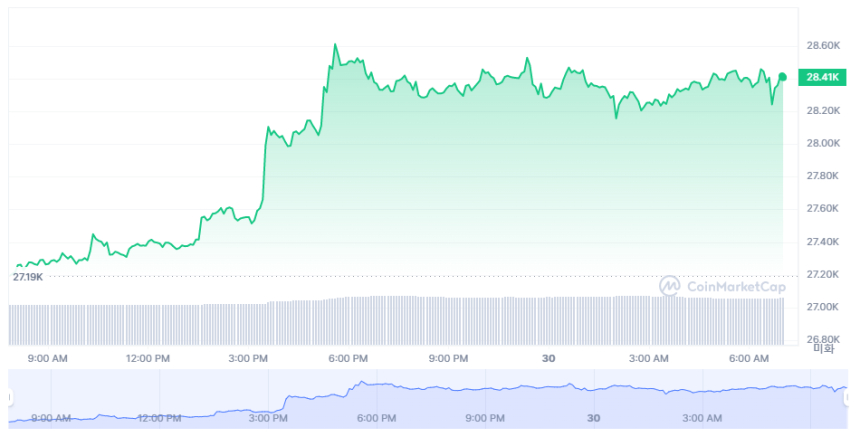Viewport: 860px width, 437px height.
Task: Click the bold 30 date label on main axis
Action: 548,358
